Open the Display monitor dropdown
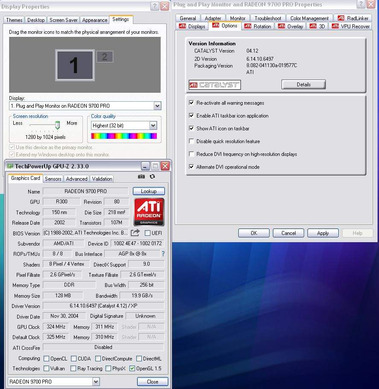Viewport: 379px width, 389px height. (157, 106)
